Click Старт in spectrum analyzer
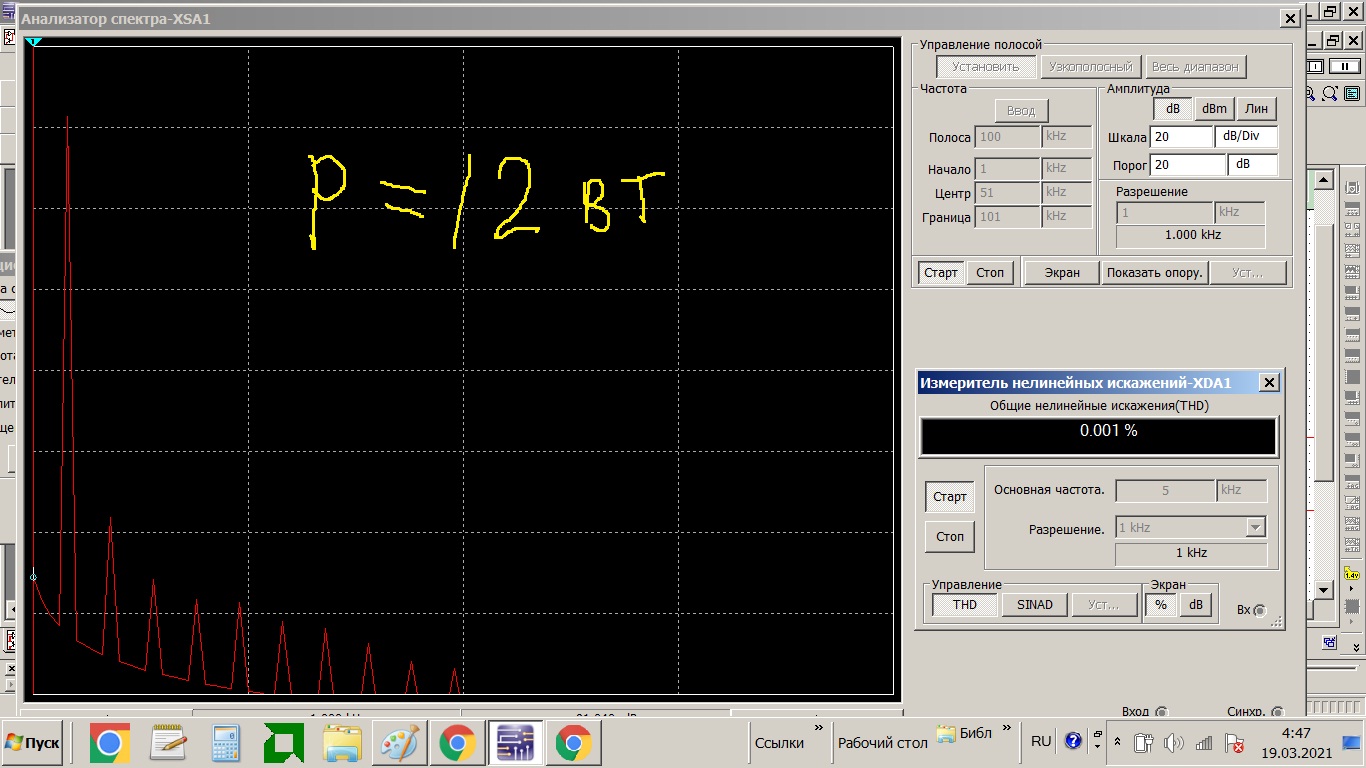Image resolution: width=1366 pixels, height=768 pixels. 941,273
